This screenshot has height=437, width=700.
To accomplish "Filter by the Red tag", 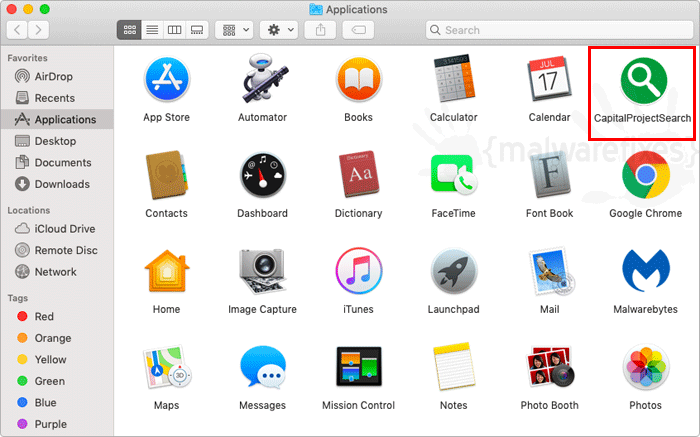I will click(x=57, y=316).
